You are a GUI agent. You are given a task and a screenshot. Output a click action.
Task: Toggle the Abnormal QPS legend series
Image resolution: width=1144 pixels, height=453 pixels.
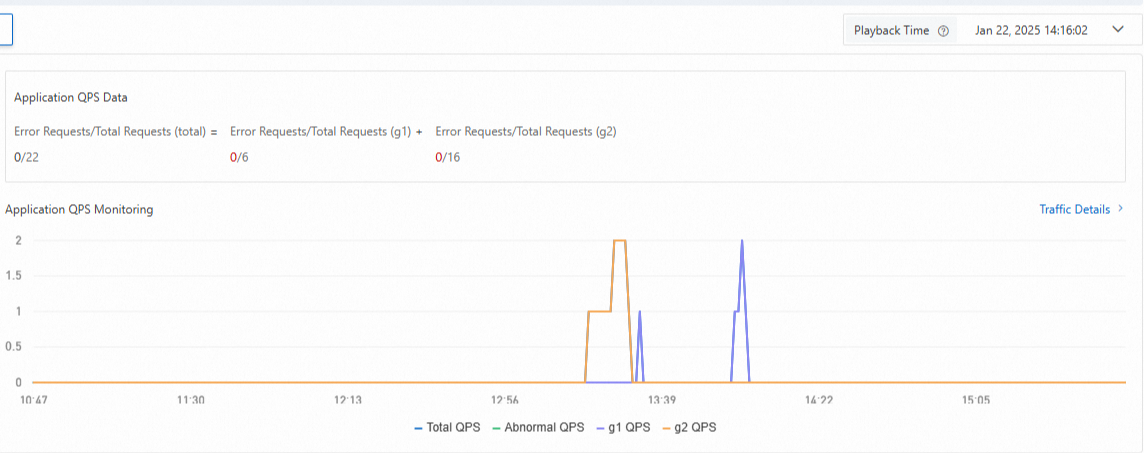(x=538, y=427)
